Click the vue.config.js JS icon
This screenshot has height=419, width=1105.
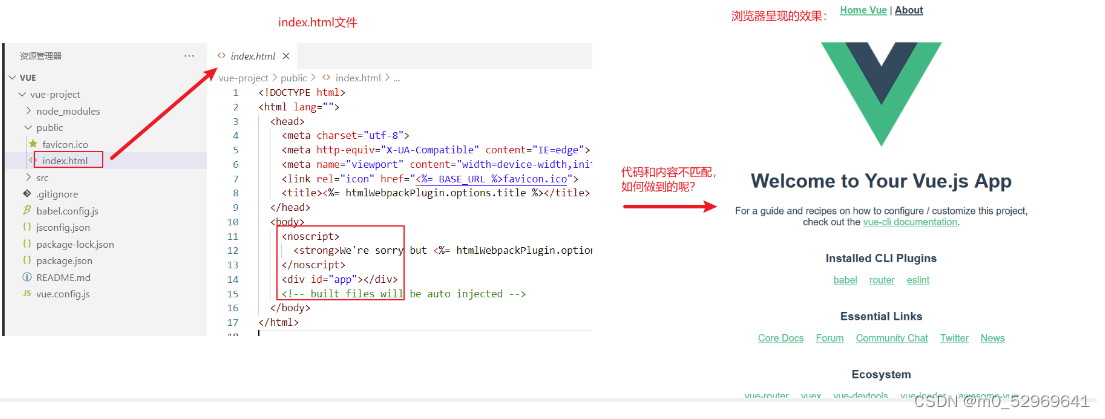click(x=27, y=294)
